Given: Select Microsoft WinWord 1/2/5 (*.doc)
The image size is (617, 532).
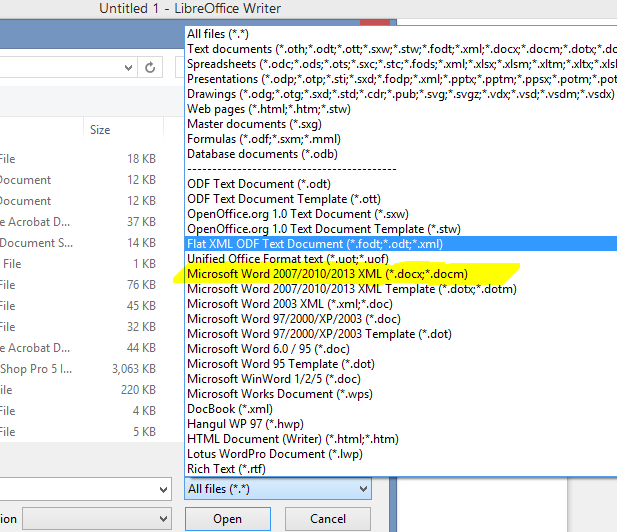Looking at the screenshot, I should pyautogui.click(x=401, y=378).
